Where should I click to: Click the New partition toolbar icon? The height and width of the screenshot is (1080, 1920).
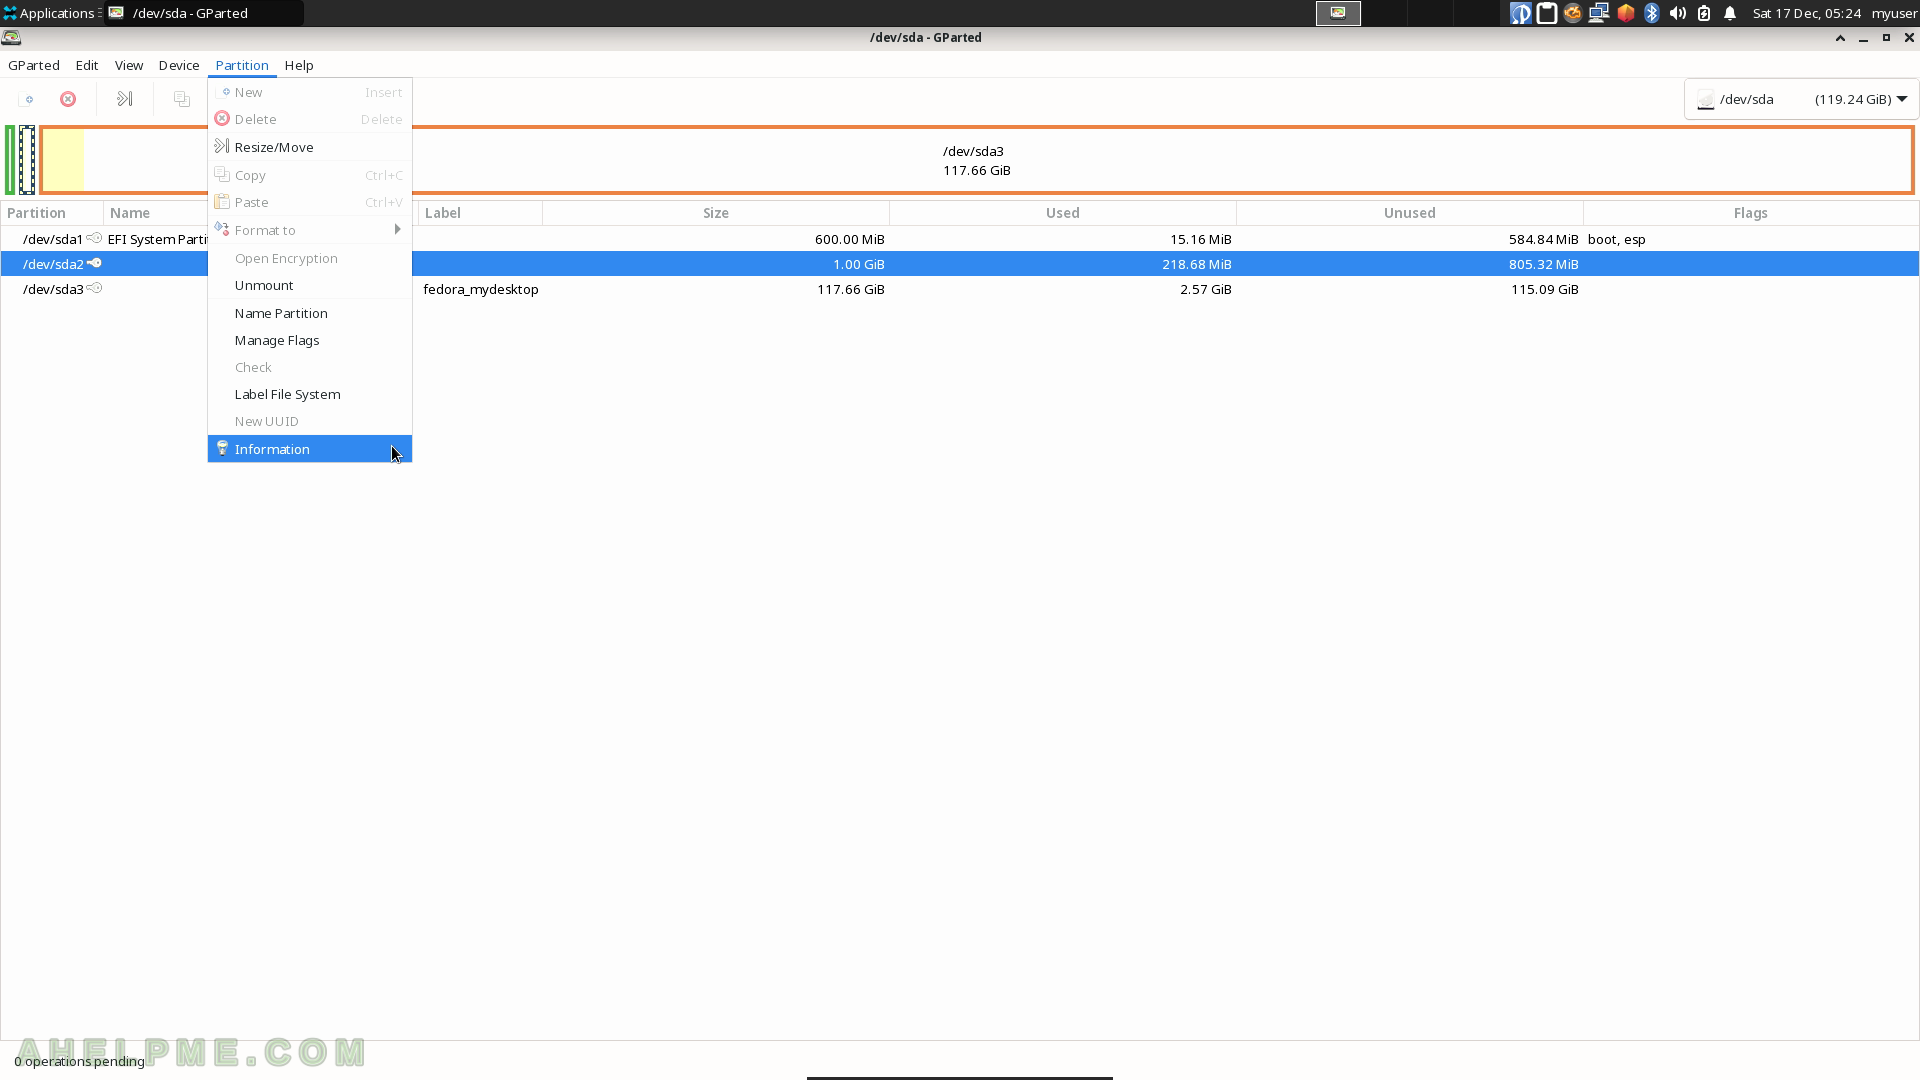(x=28, y=99)
